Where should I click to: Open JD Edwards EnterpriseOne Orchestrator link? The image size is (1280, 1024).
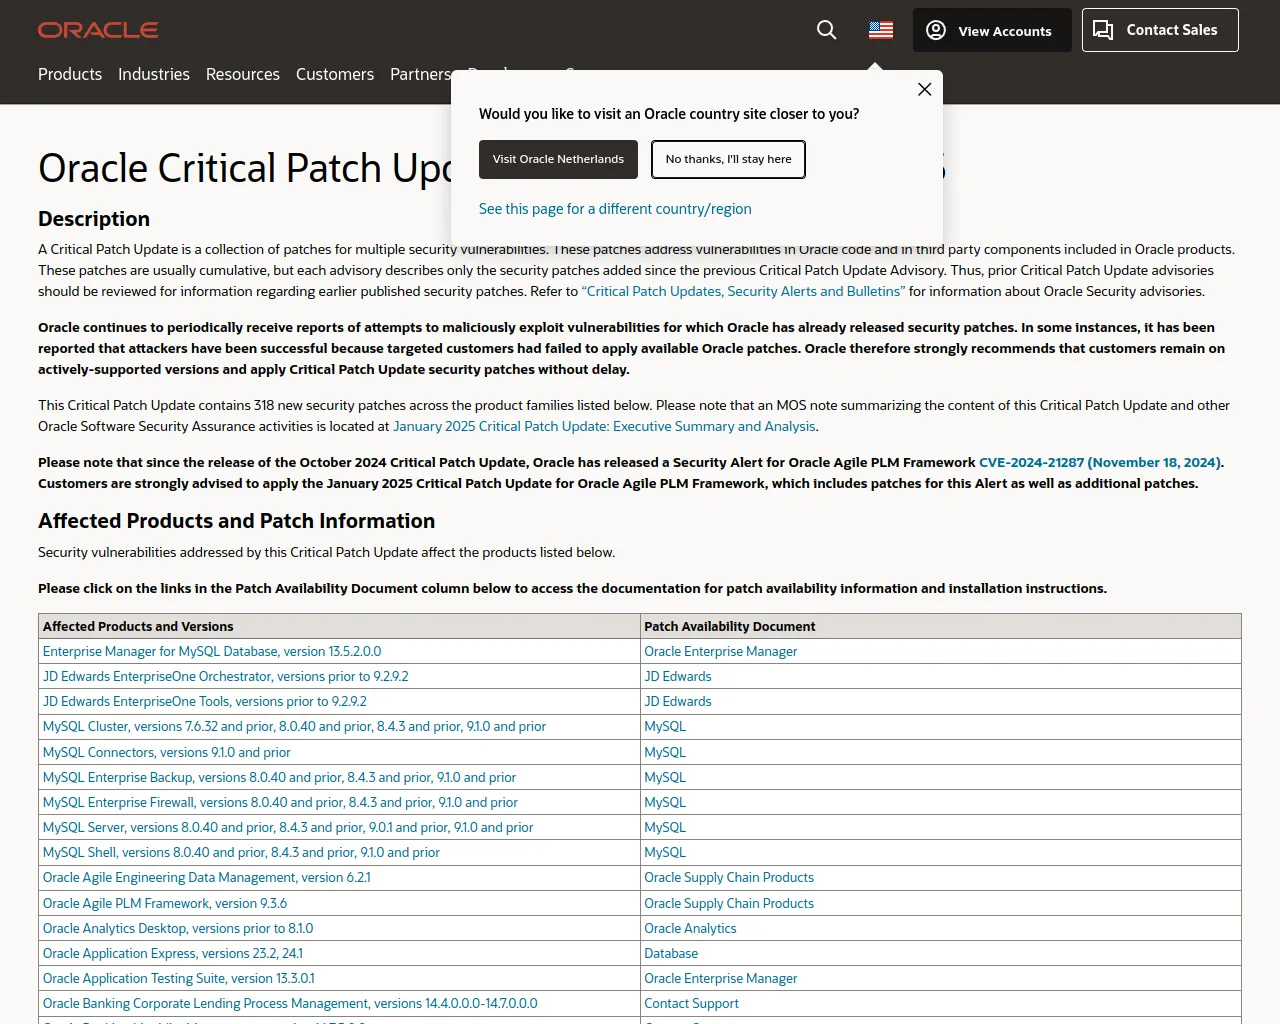coord(226,676)
